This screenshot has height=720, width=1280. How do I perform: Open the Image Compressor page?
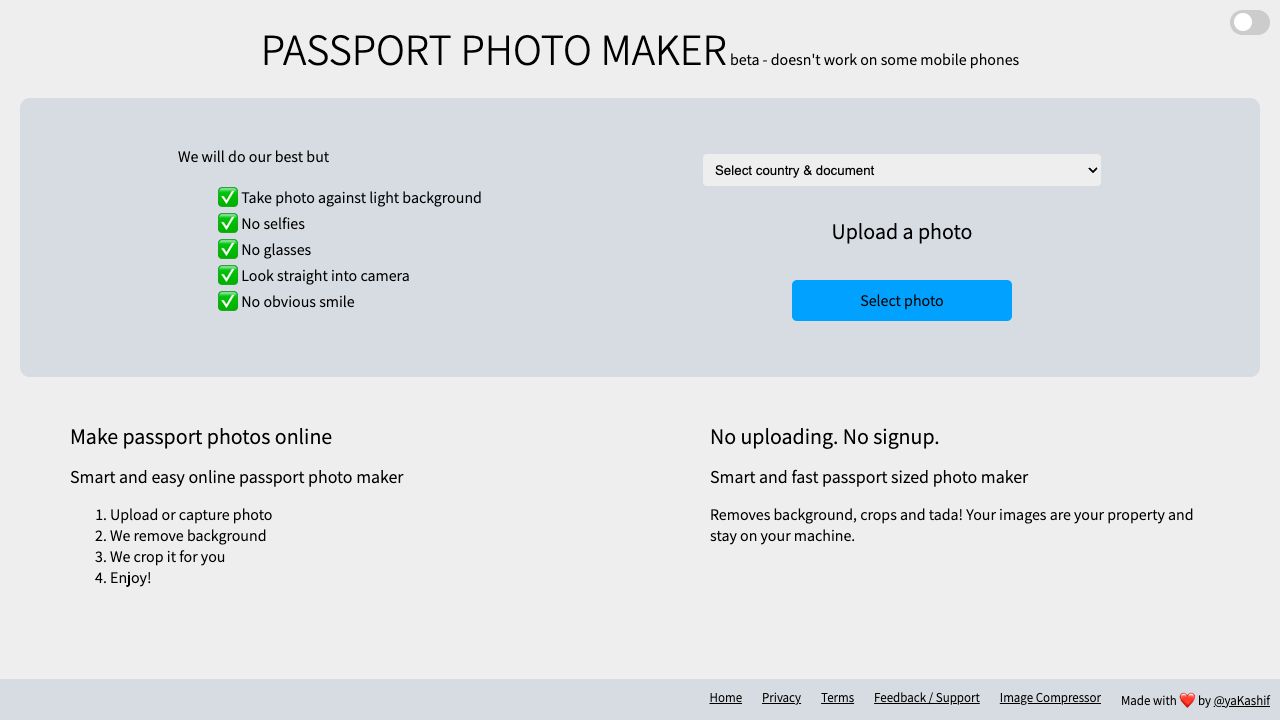pyautogui.click(x=1050, y=697)
